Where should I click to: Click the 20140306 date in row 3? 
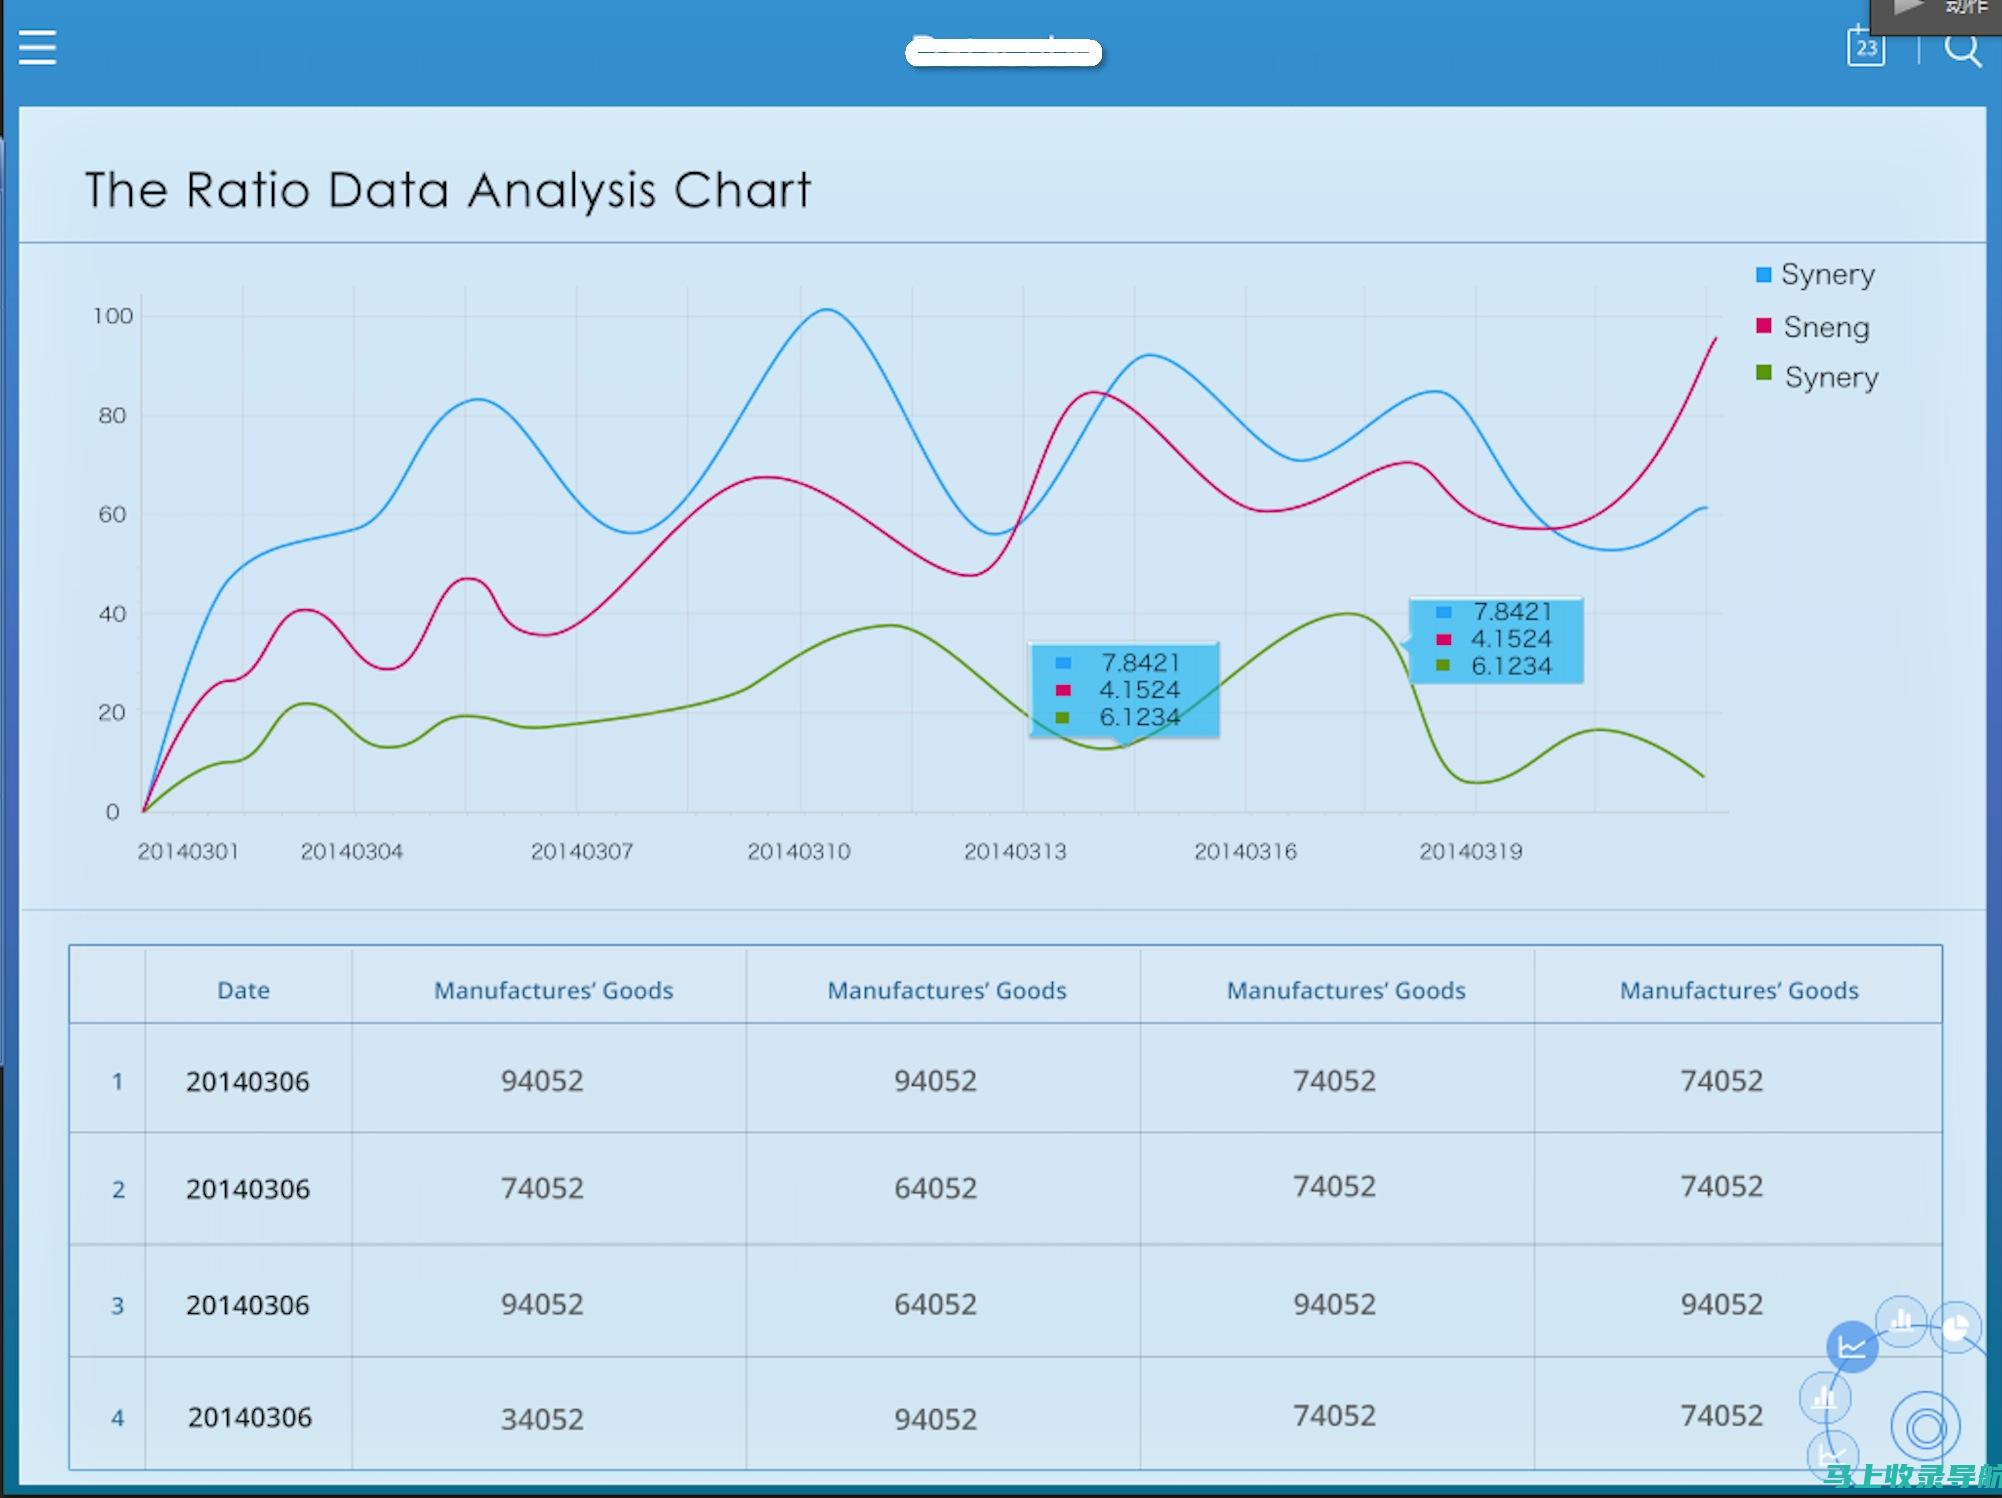[247, 1305]
